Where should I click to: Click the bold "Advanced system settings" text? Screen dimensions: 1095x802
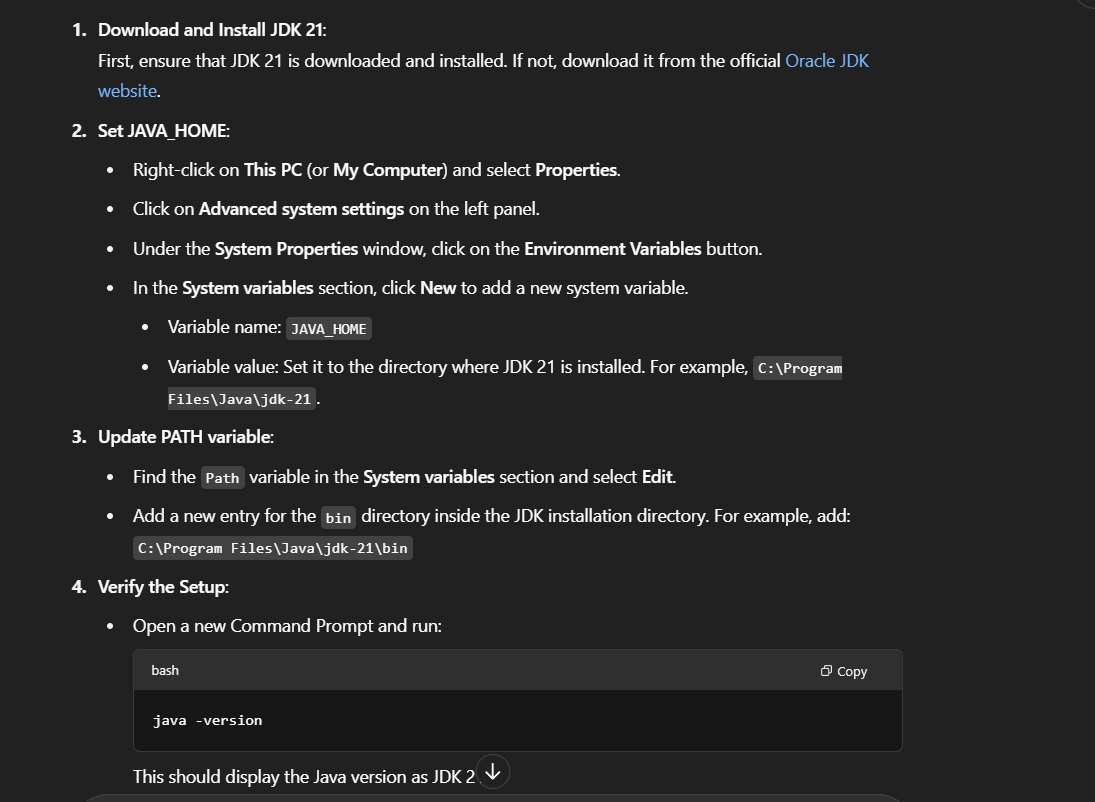click(x=302, y=209)
